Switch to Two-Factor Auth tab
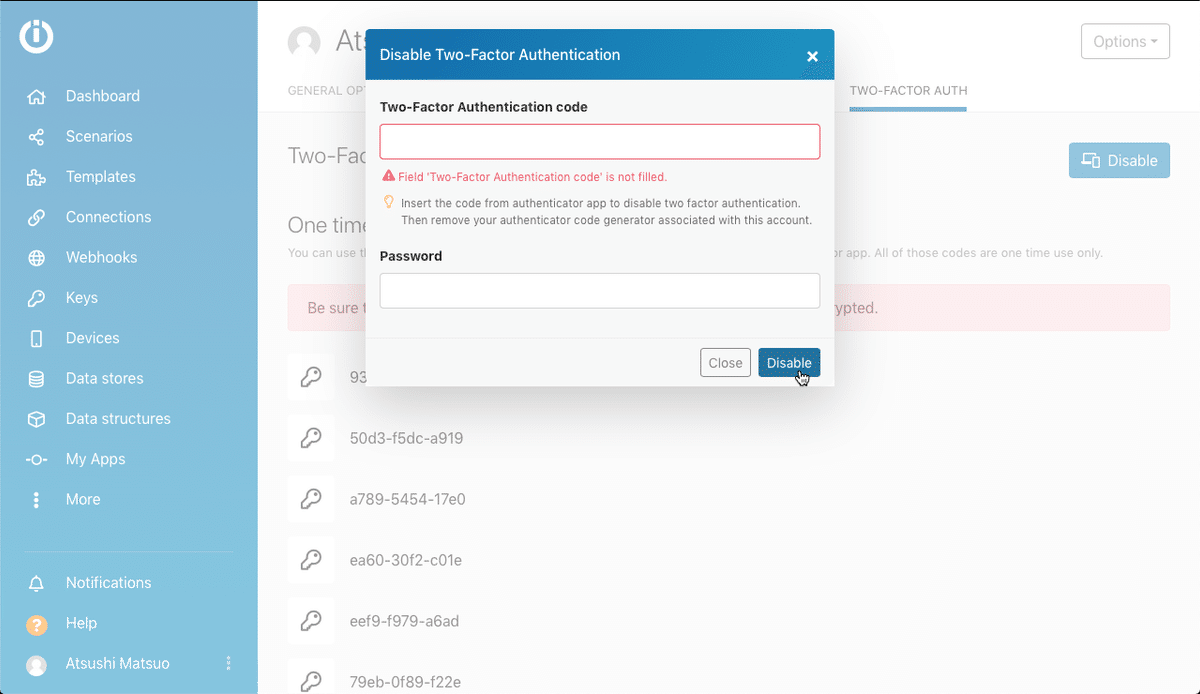 (x=908, y=91)
